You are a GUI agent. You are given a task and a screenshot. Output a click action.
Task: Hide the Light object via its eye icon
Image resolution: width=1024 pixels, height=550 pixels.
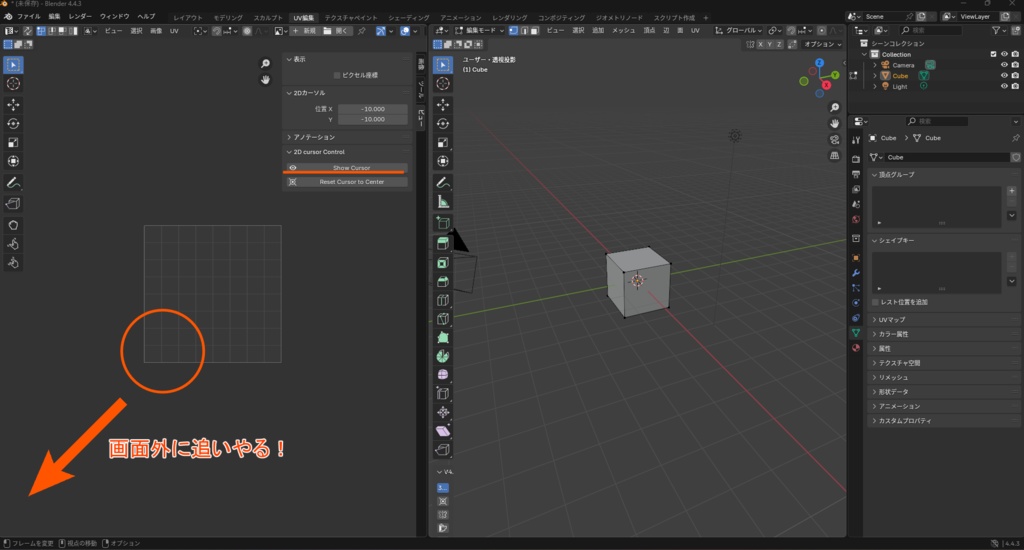tap(1004, 86)
